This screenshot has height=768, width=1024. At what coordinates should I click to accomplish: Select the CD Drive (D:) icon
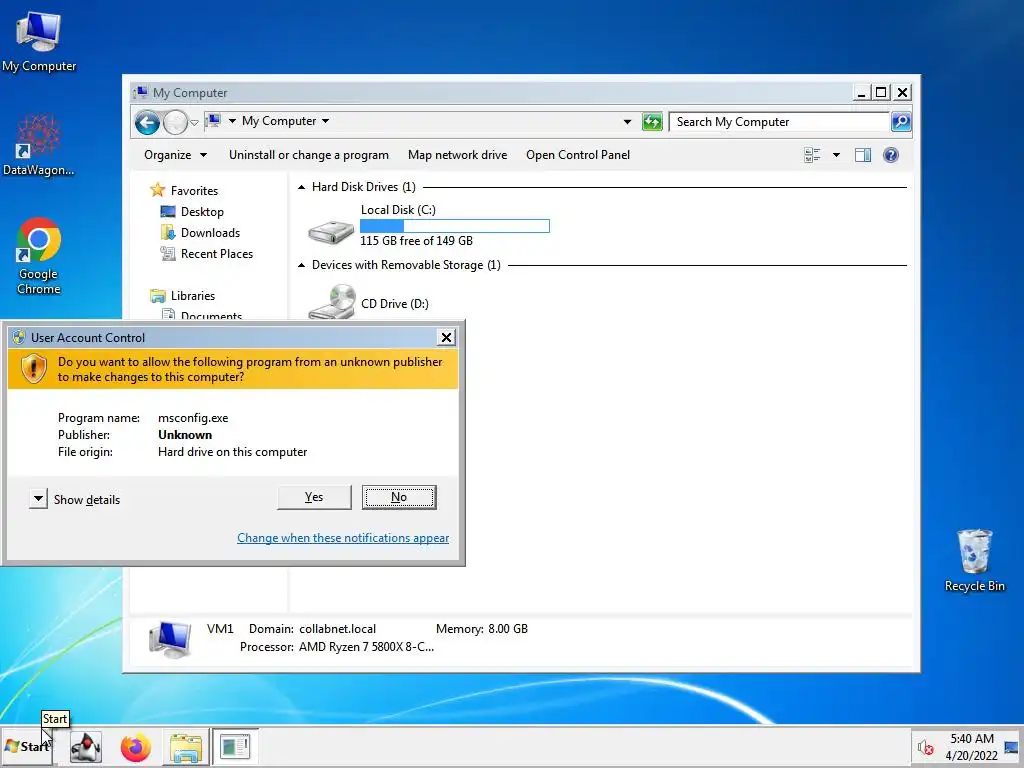(x=332, y=302)
